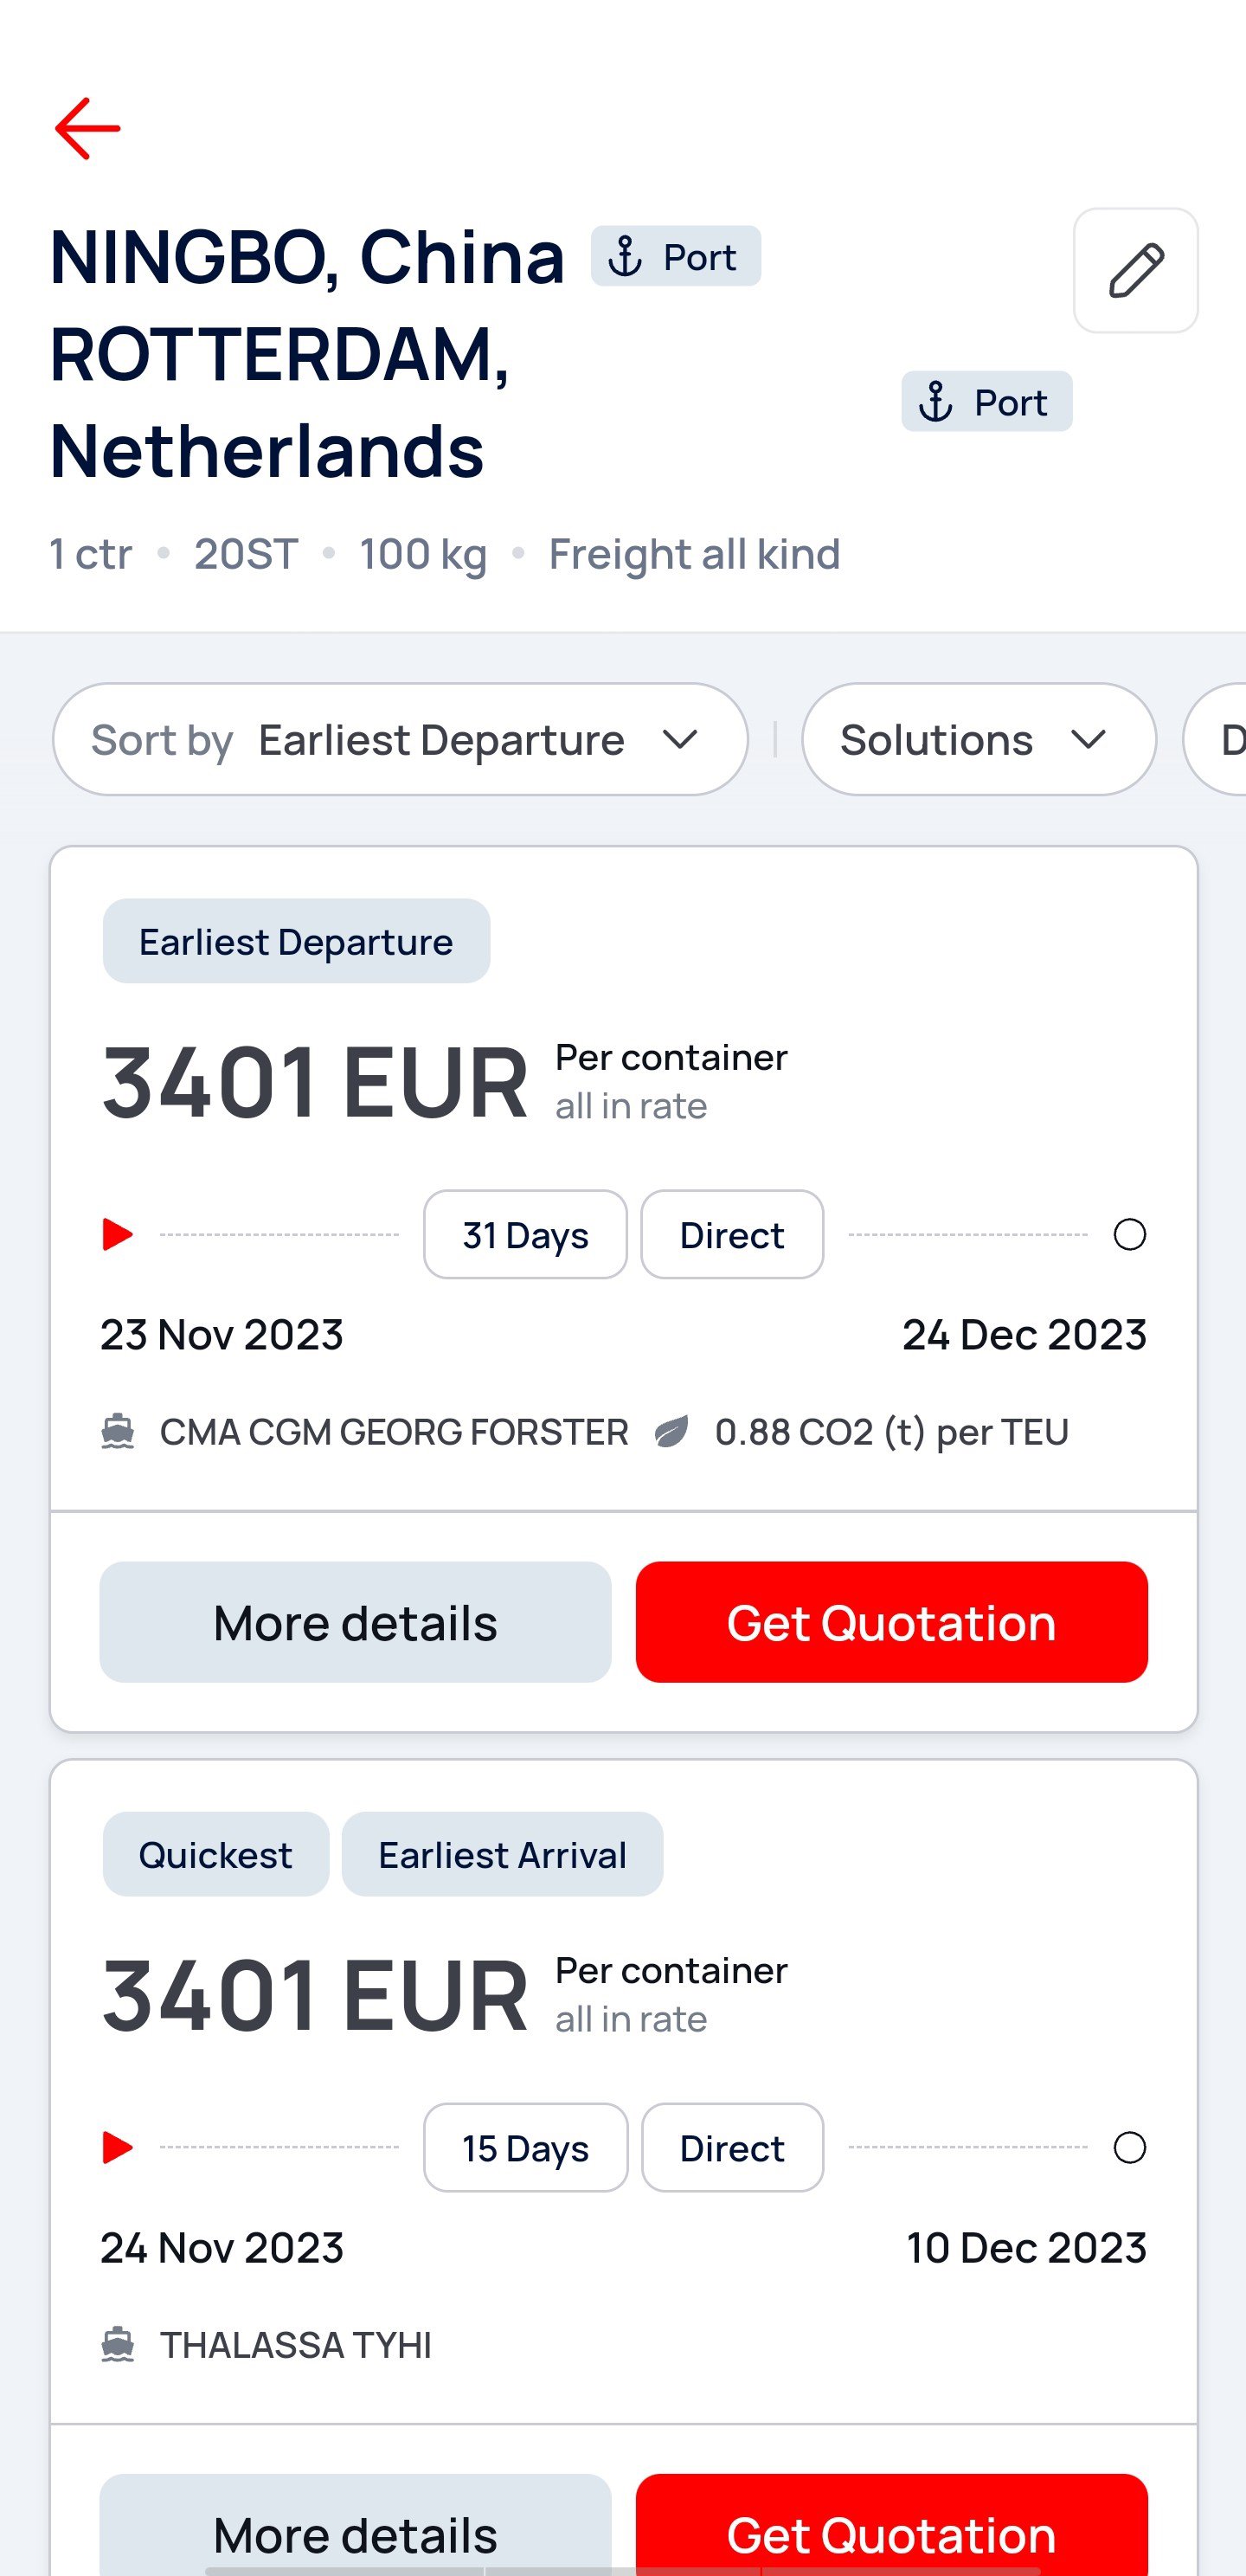Click the pencil edit search icon
The height and width of the screenshot is (2576, 1246).
coord(1135,270)
